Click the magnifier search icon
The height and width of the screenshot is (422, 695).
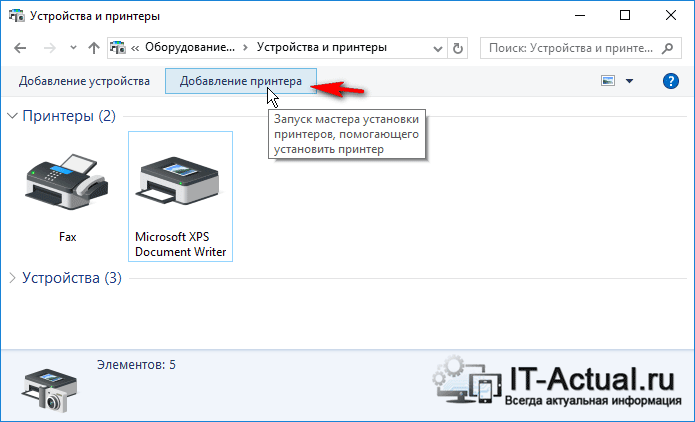coord(667,48)
